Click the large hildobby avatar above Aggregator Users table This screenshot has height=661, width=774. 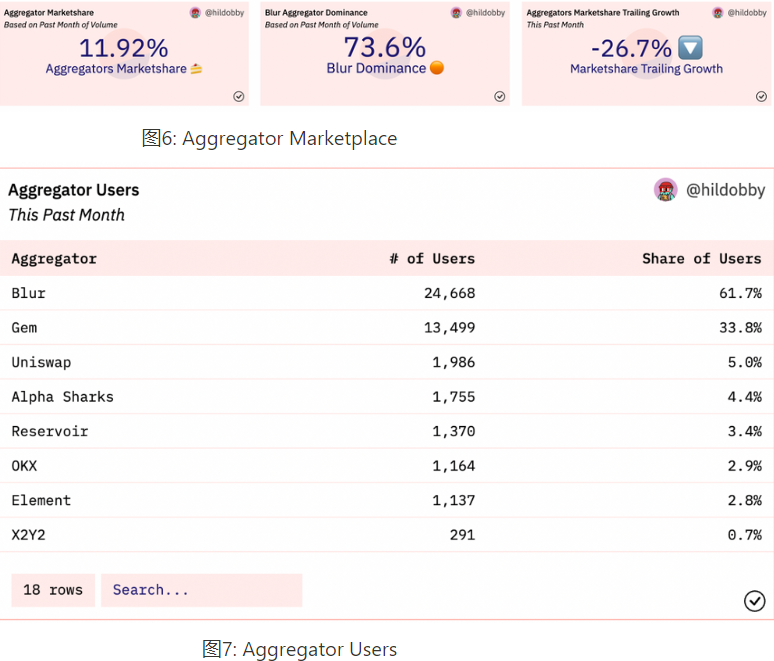pyautogui.click(x=665, y=190)
